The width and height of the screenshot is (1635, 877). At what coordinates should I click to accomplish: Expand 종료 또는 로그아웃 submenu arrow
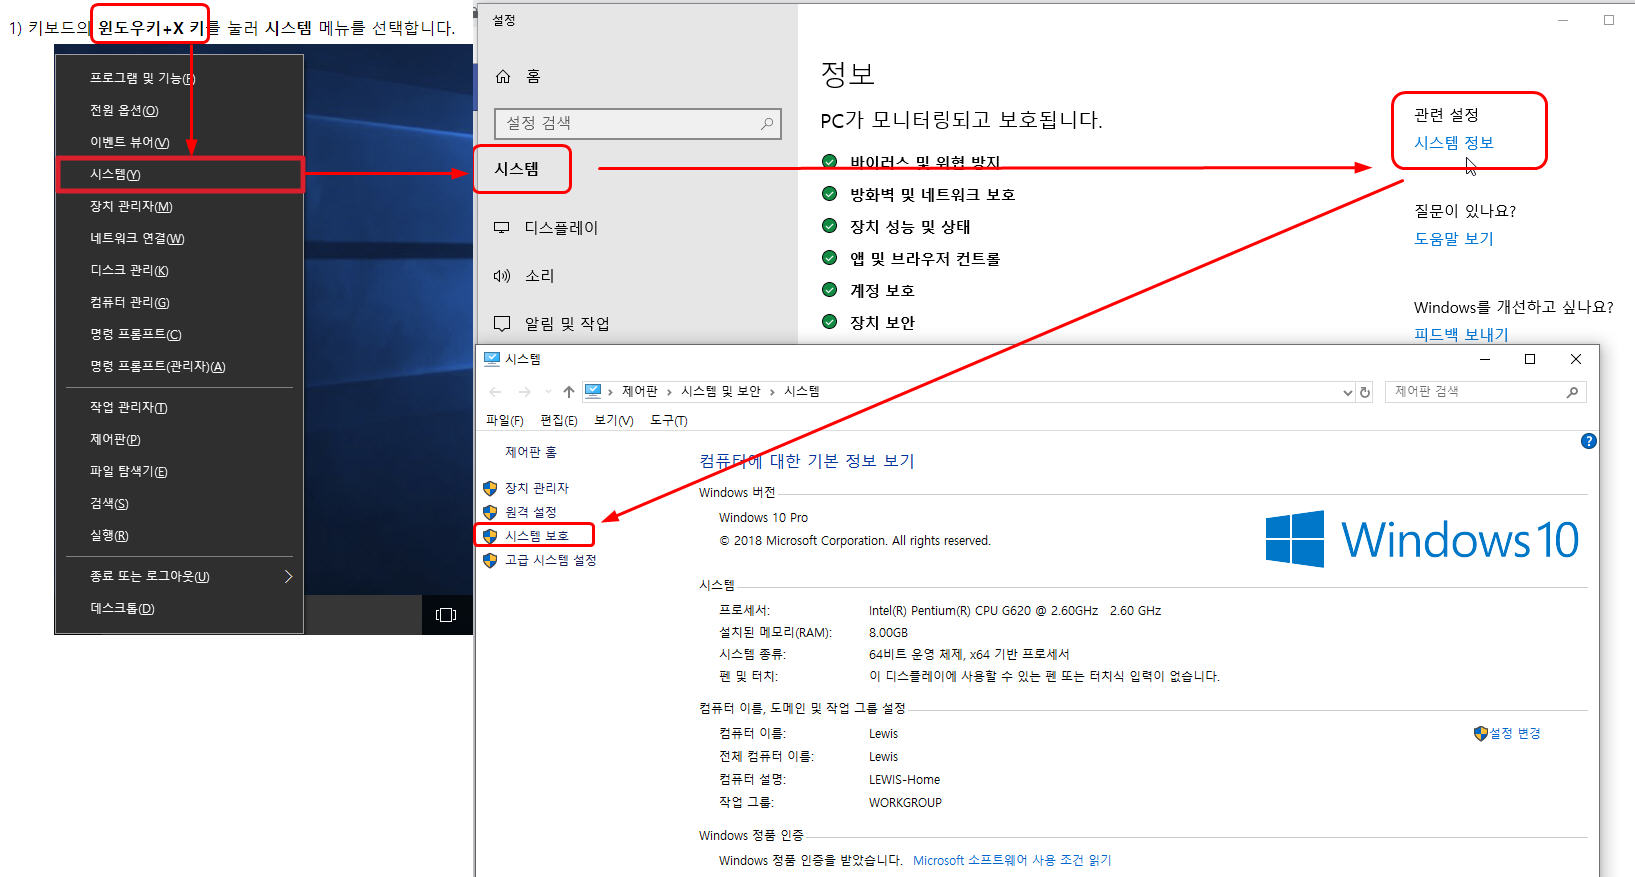288,576
